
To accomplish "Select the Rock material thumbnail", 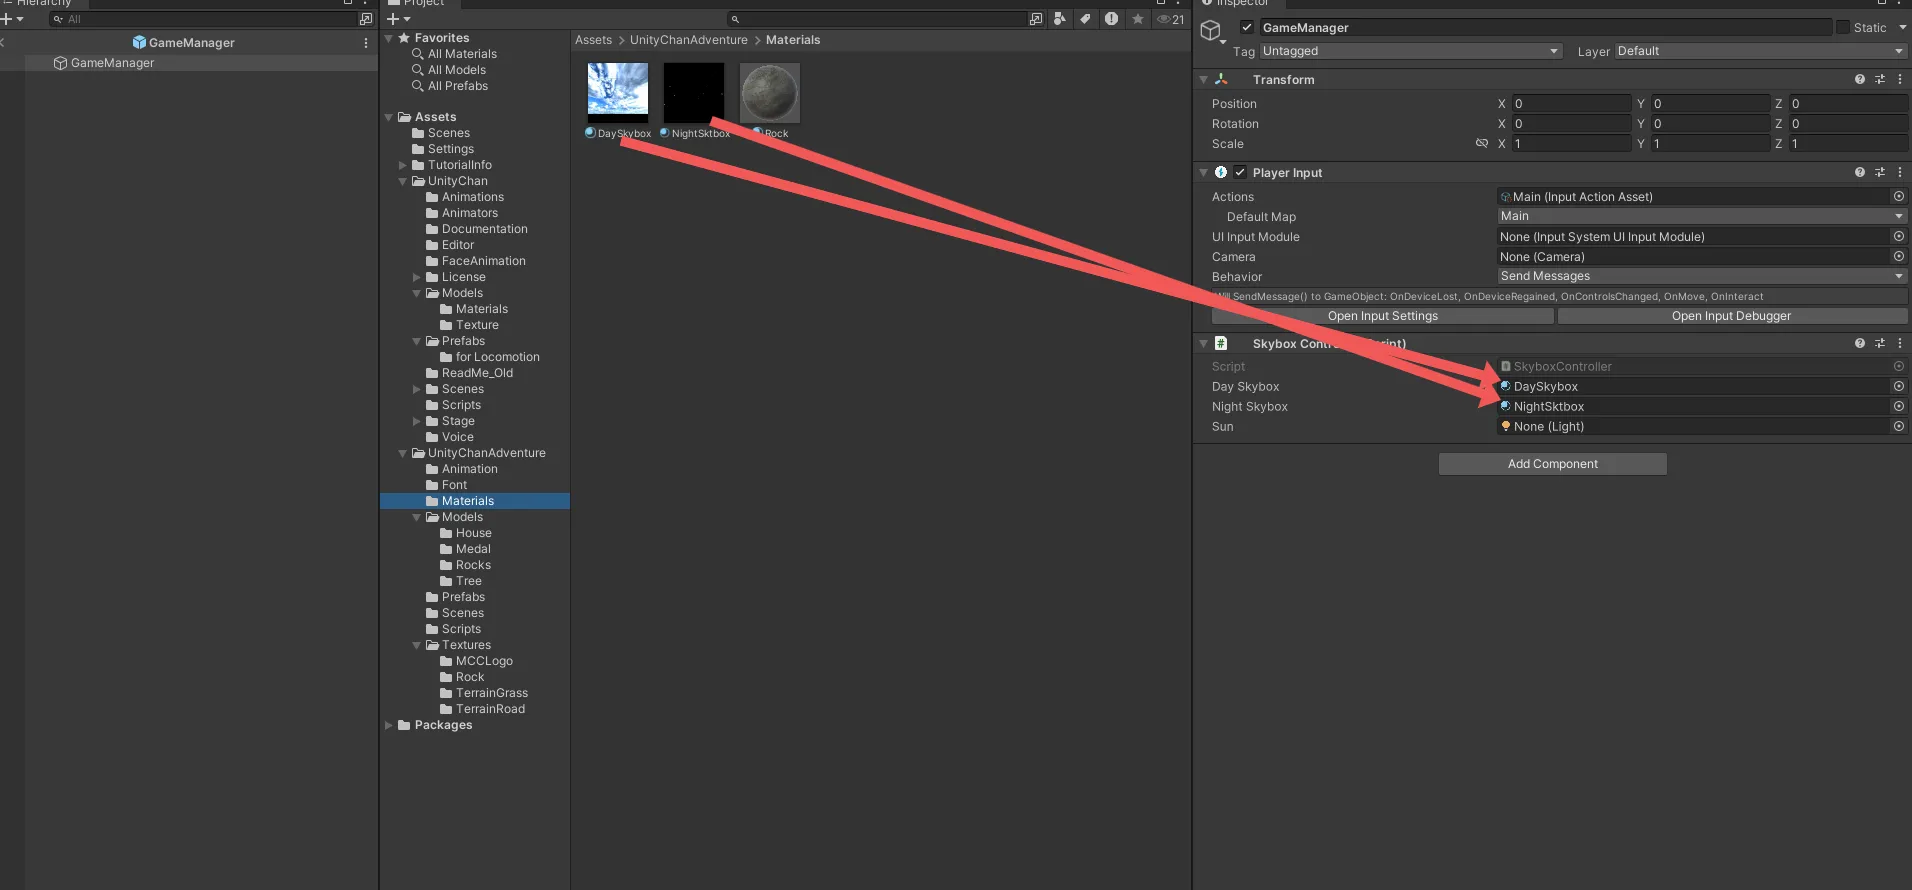I will click(x=769, y=93).
